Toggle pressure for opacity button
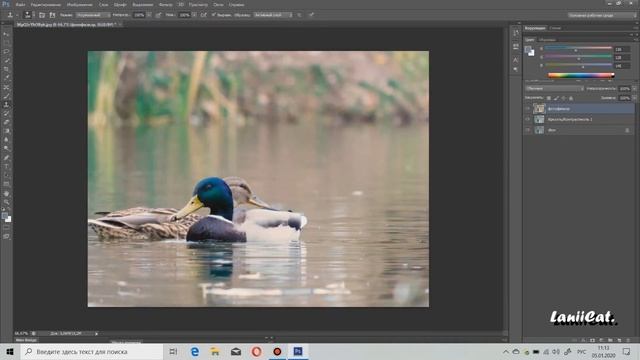This screenshot has height=360, width=640. [x=158, y=15]
